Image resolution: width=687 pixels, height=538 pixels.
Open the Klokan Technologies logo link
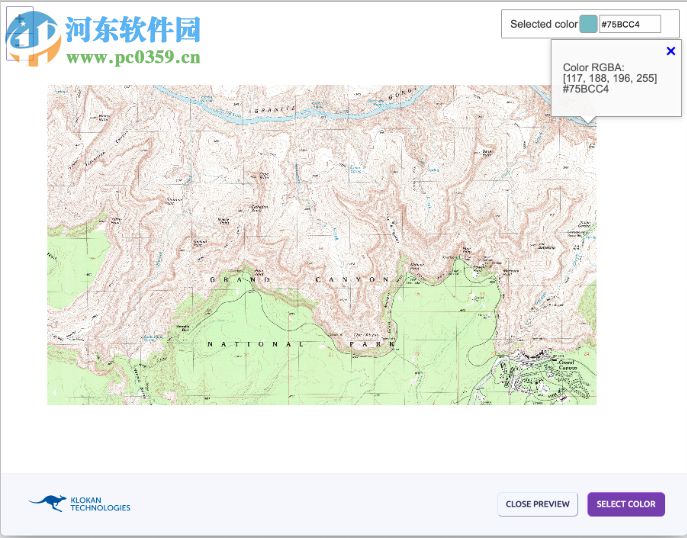click(x=80, y=504)
